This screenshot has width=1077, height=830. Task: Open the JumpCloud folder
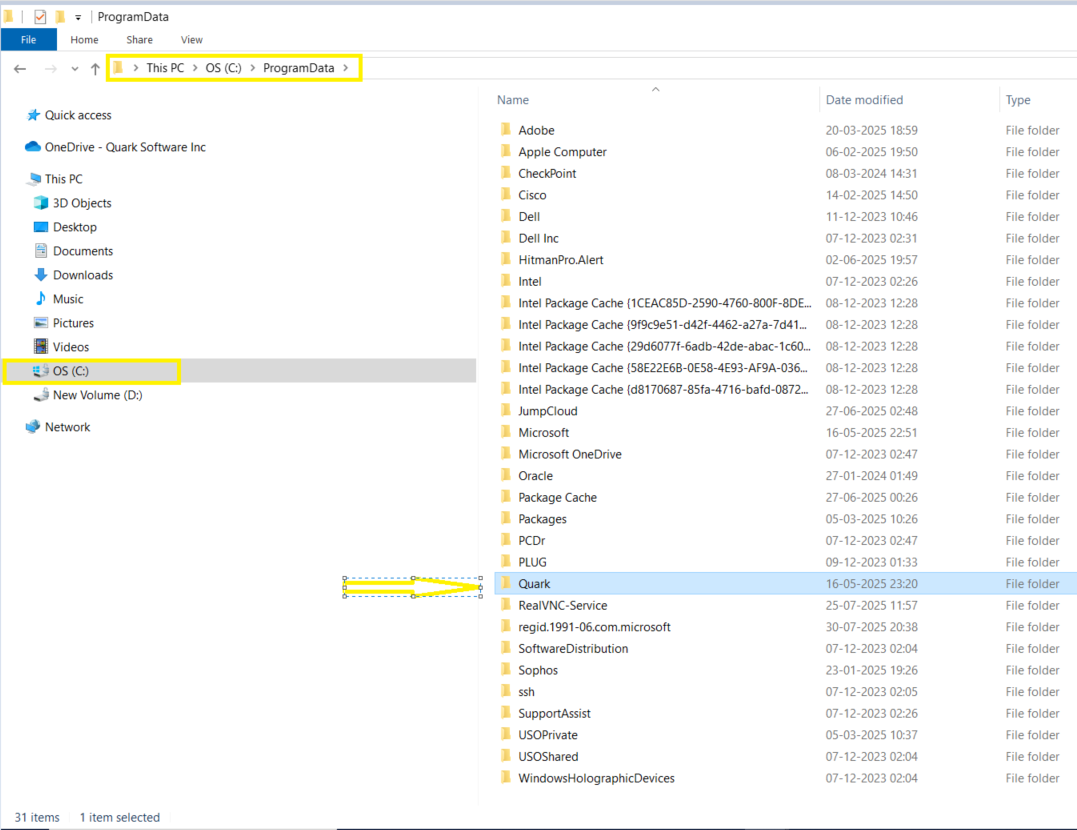click(x=547, y=410)
